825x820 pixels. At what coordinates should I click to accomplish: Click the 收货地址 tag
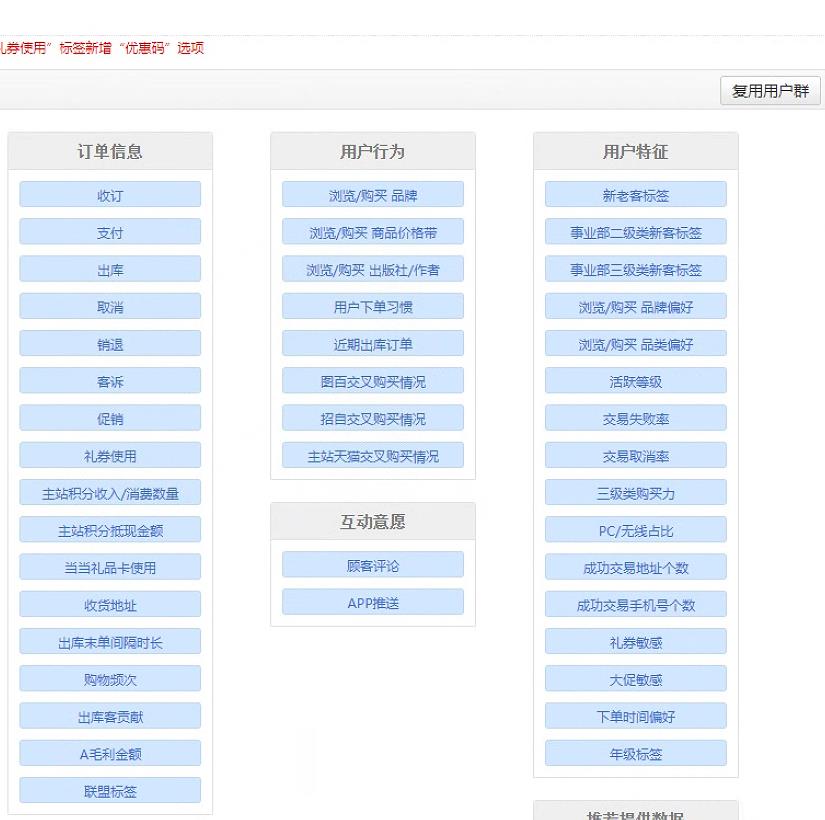pyautogui.click(x=109, y=604)
